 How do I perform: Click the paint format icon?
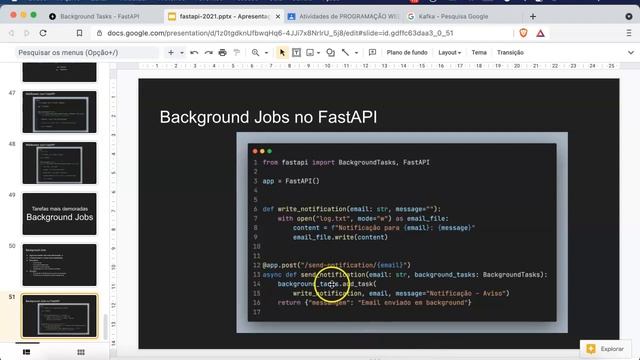pos(237,53)
